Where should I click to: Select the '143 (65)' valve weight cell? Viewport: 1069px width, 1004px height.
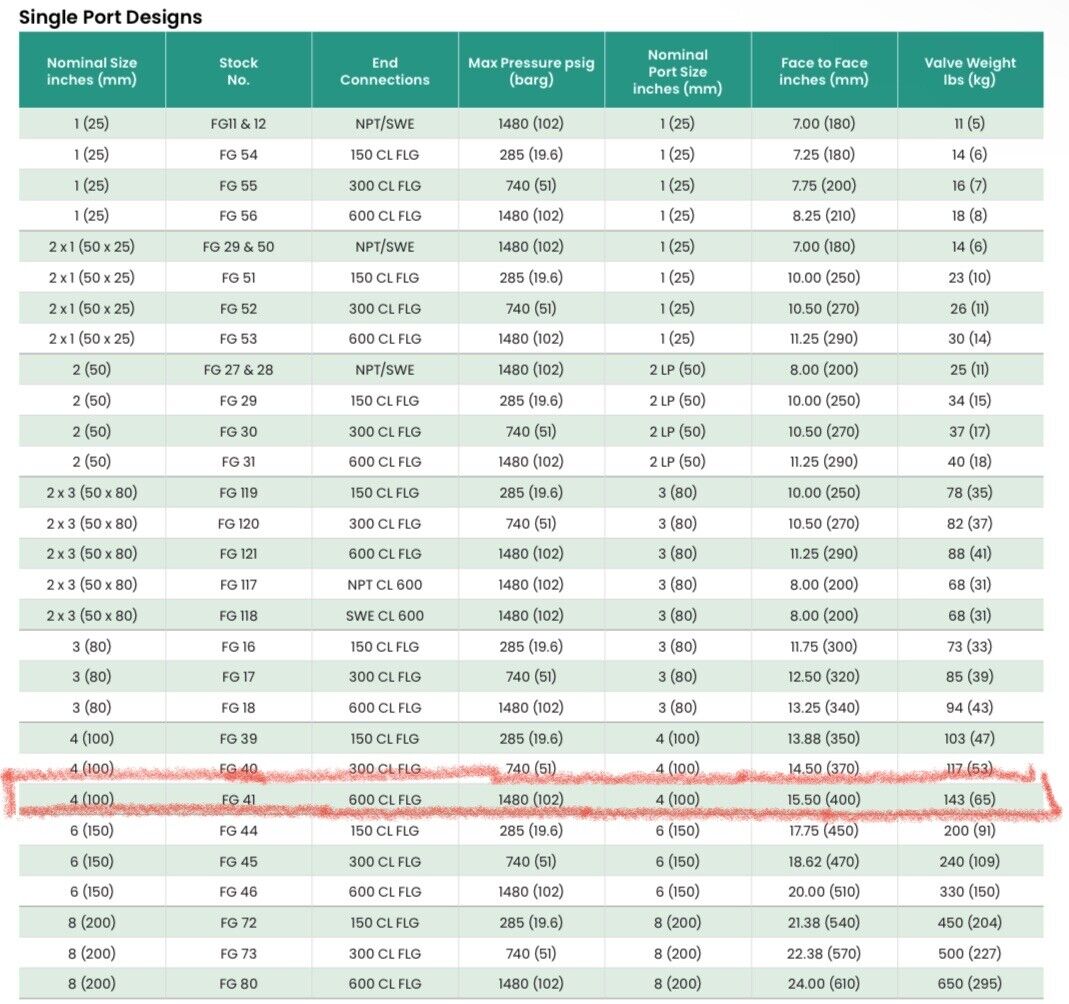[x=970, y=800]
